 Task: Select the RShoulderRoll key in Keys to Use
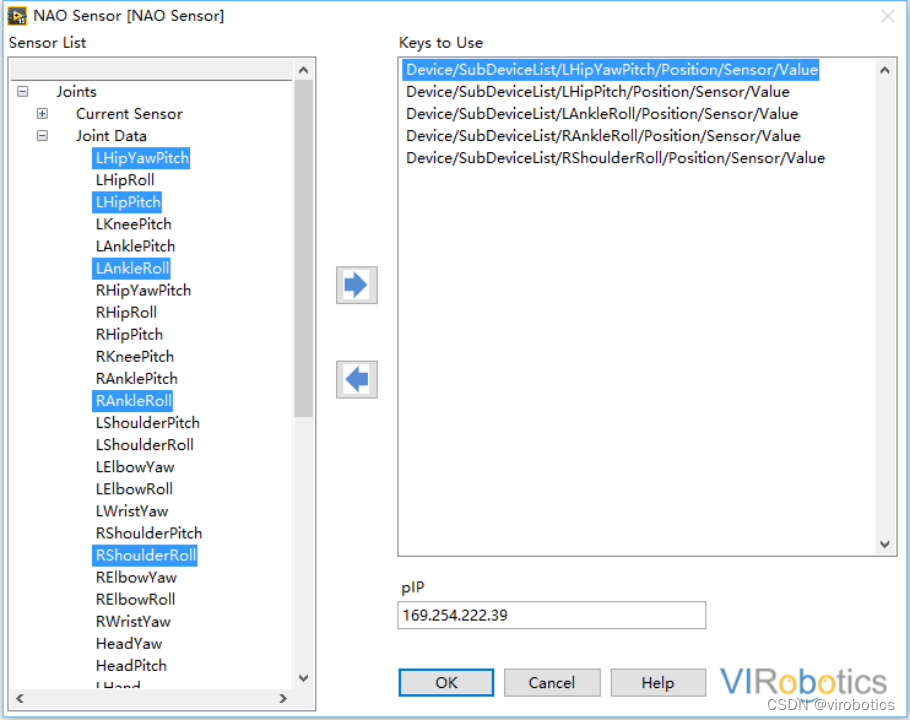(615, 158)
